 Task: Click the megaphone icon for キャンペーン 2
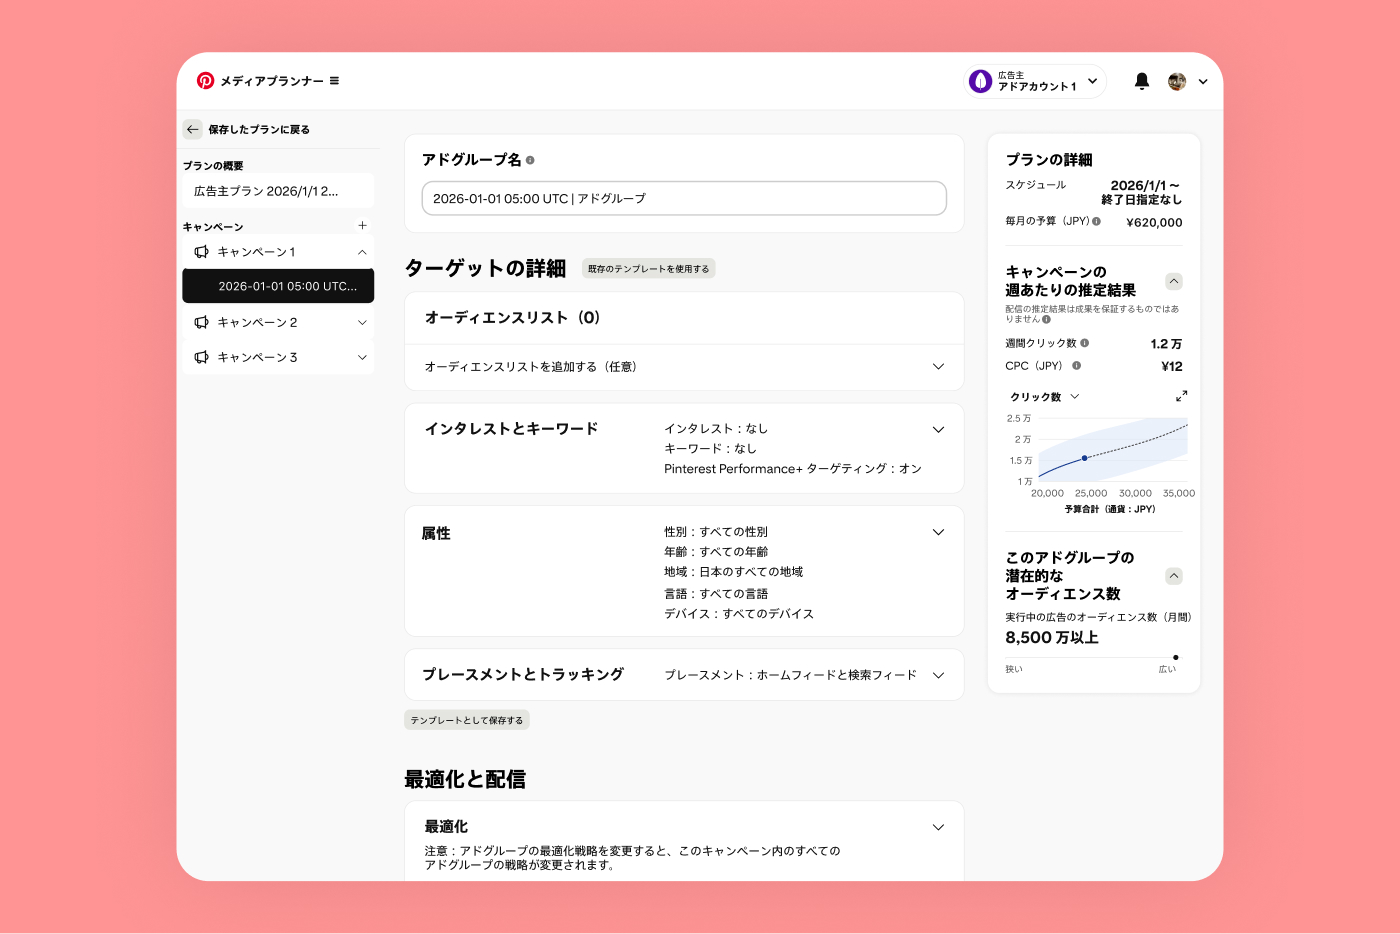202,322
